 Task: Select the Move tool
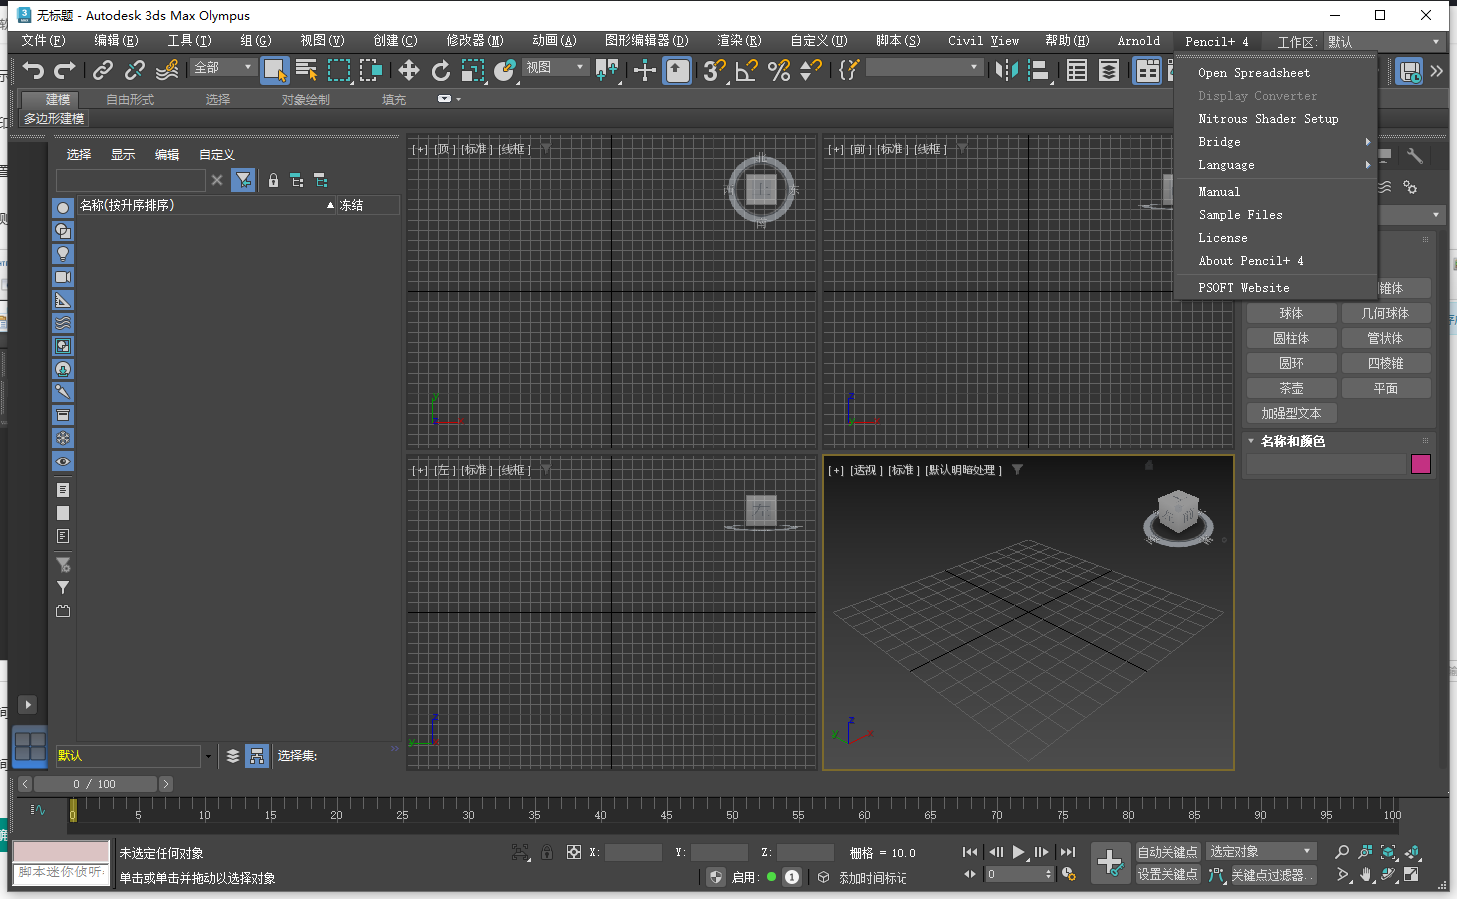click(409, 70)
